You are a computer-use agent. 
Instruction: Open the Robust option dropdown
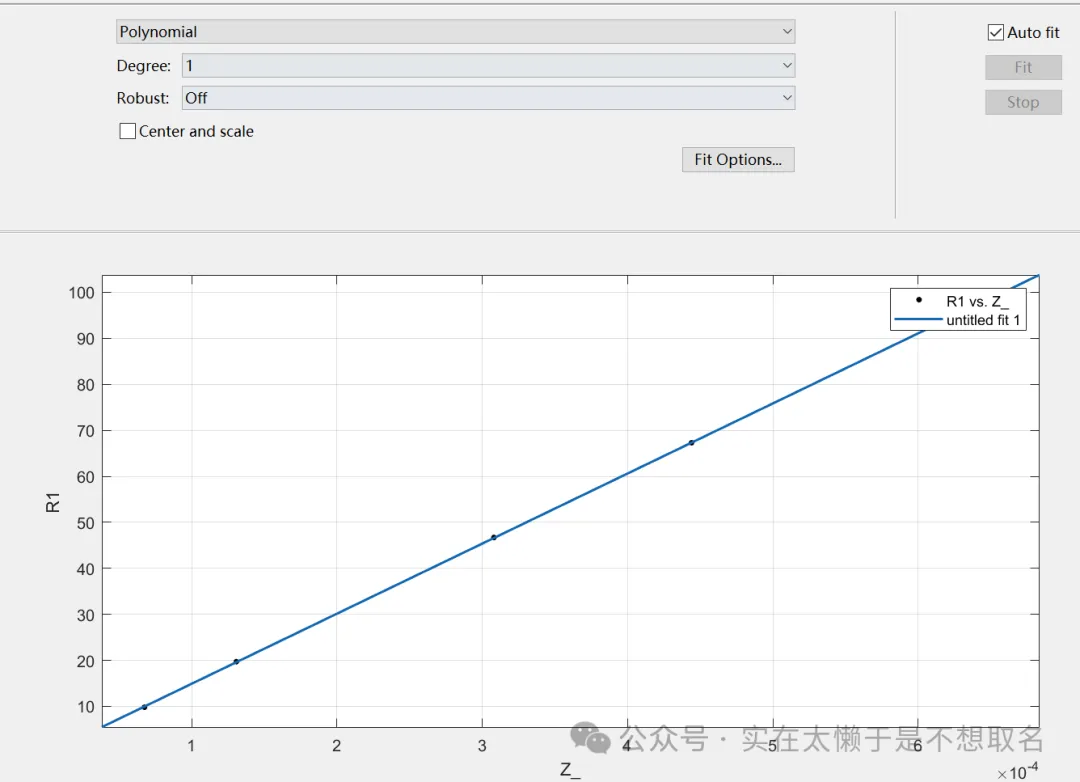tap(488, 98)
